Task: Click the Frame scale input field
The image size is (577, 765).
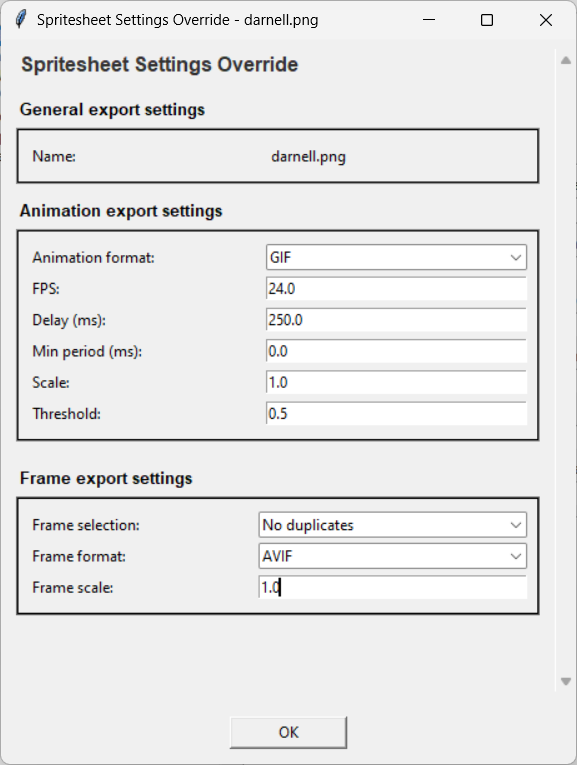Action: click(x=392, y=587)
